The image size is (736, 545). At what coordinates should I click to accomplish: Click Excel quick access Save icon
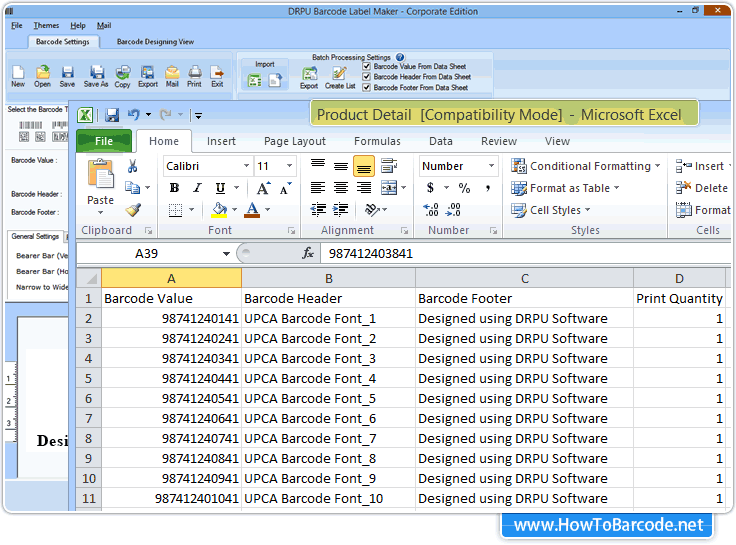point(112,115)
